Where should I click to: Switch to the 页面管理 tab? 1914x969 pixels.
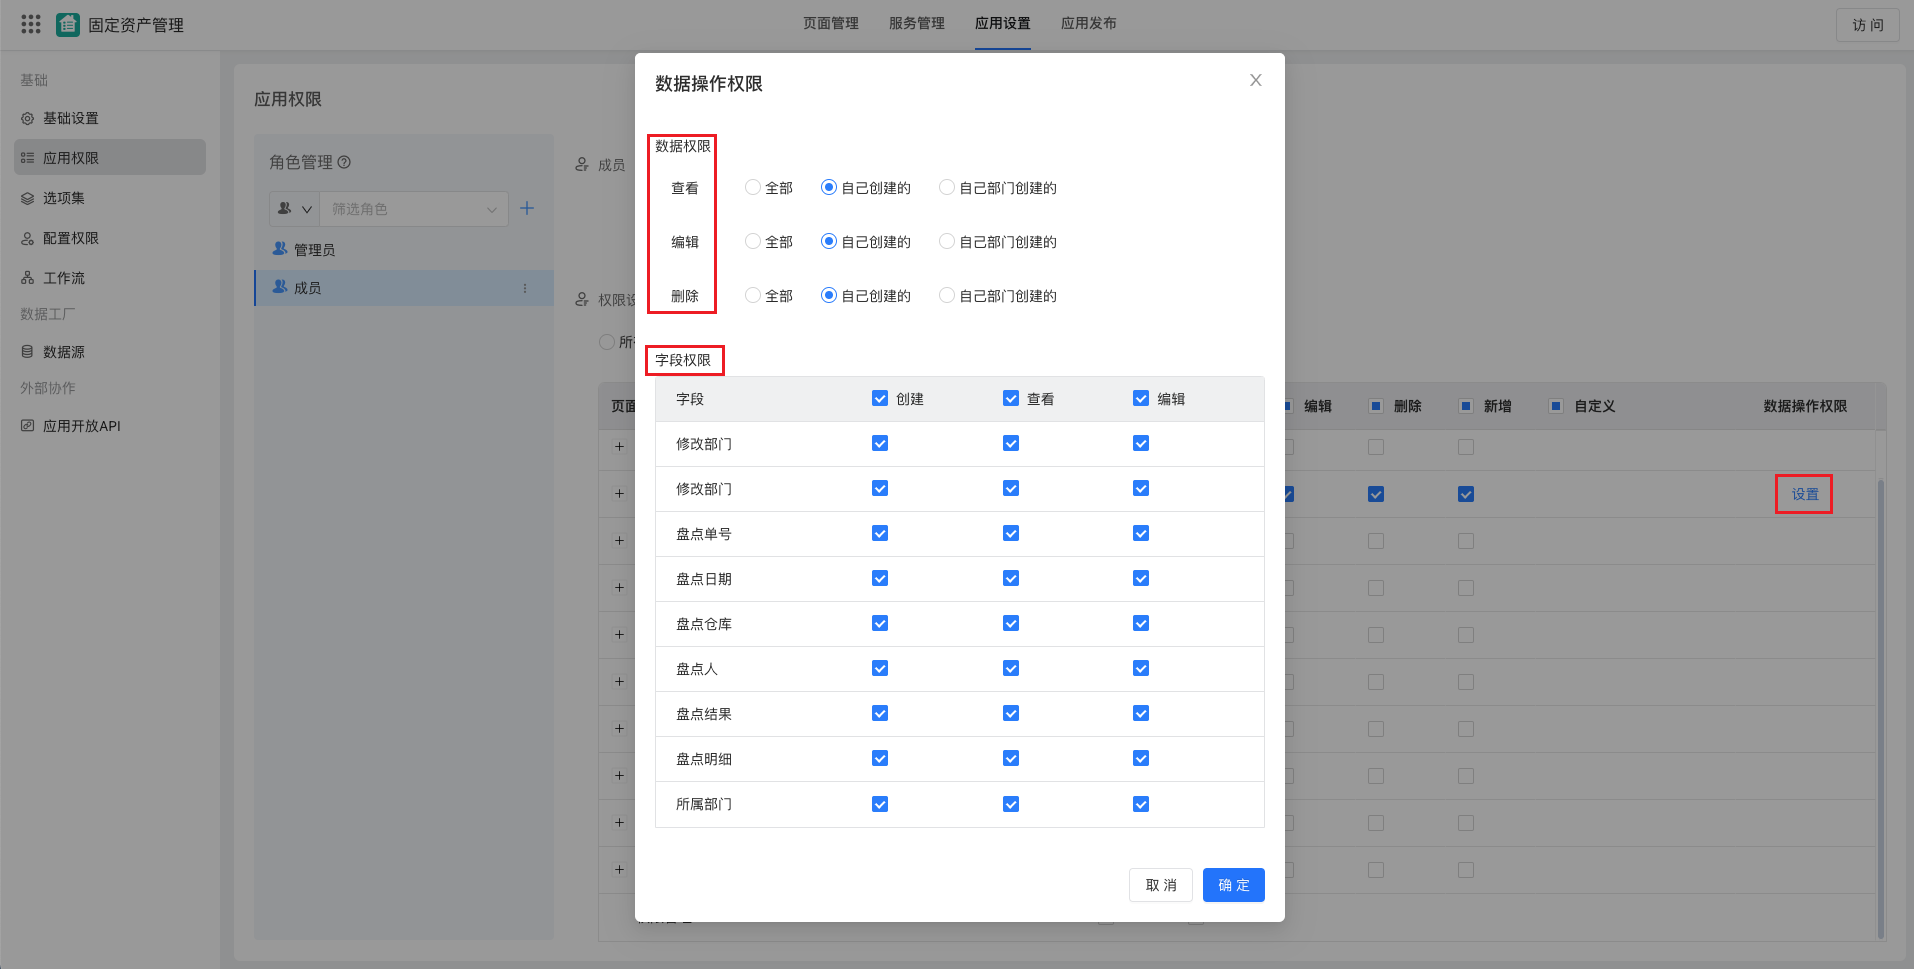[x=829, y=23]
